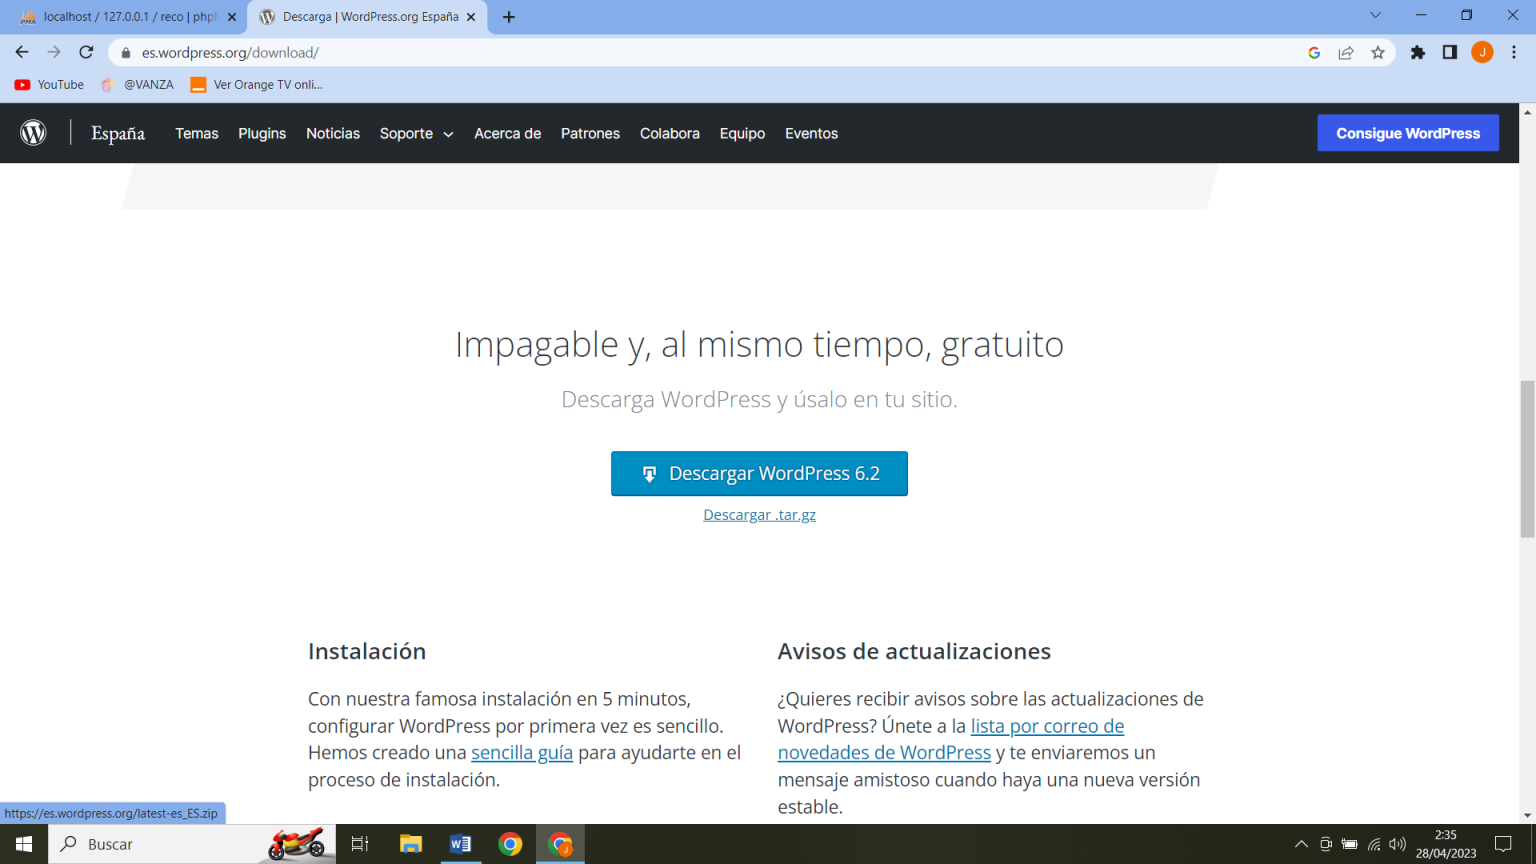The width and height of the screenshot is (1536, 864).
Task: Open the Temas menu item
Action: coord(196,133)
